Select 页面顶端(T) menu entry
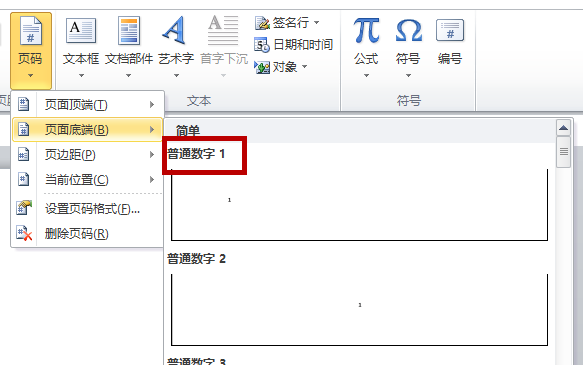583x365 pixels. 88,104
